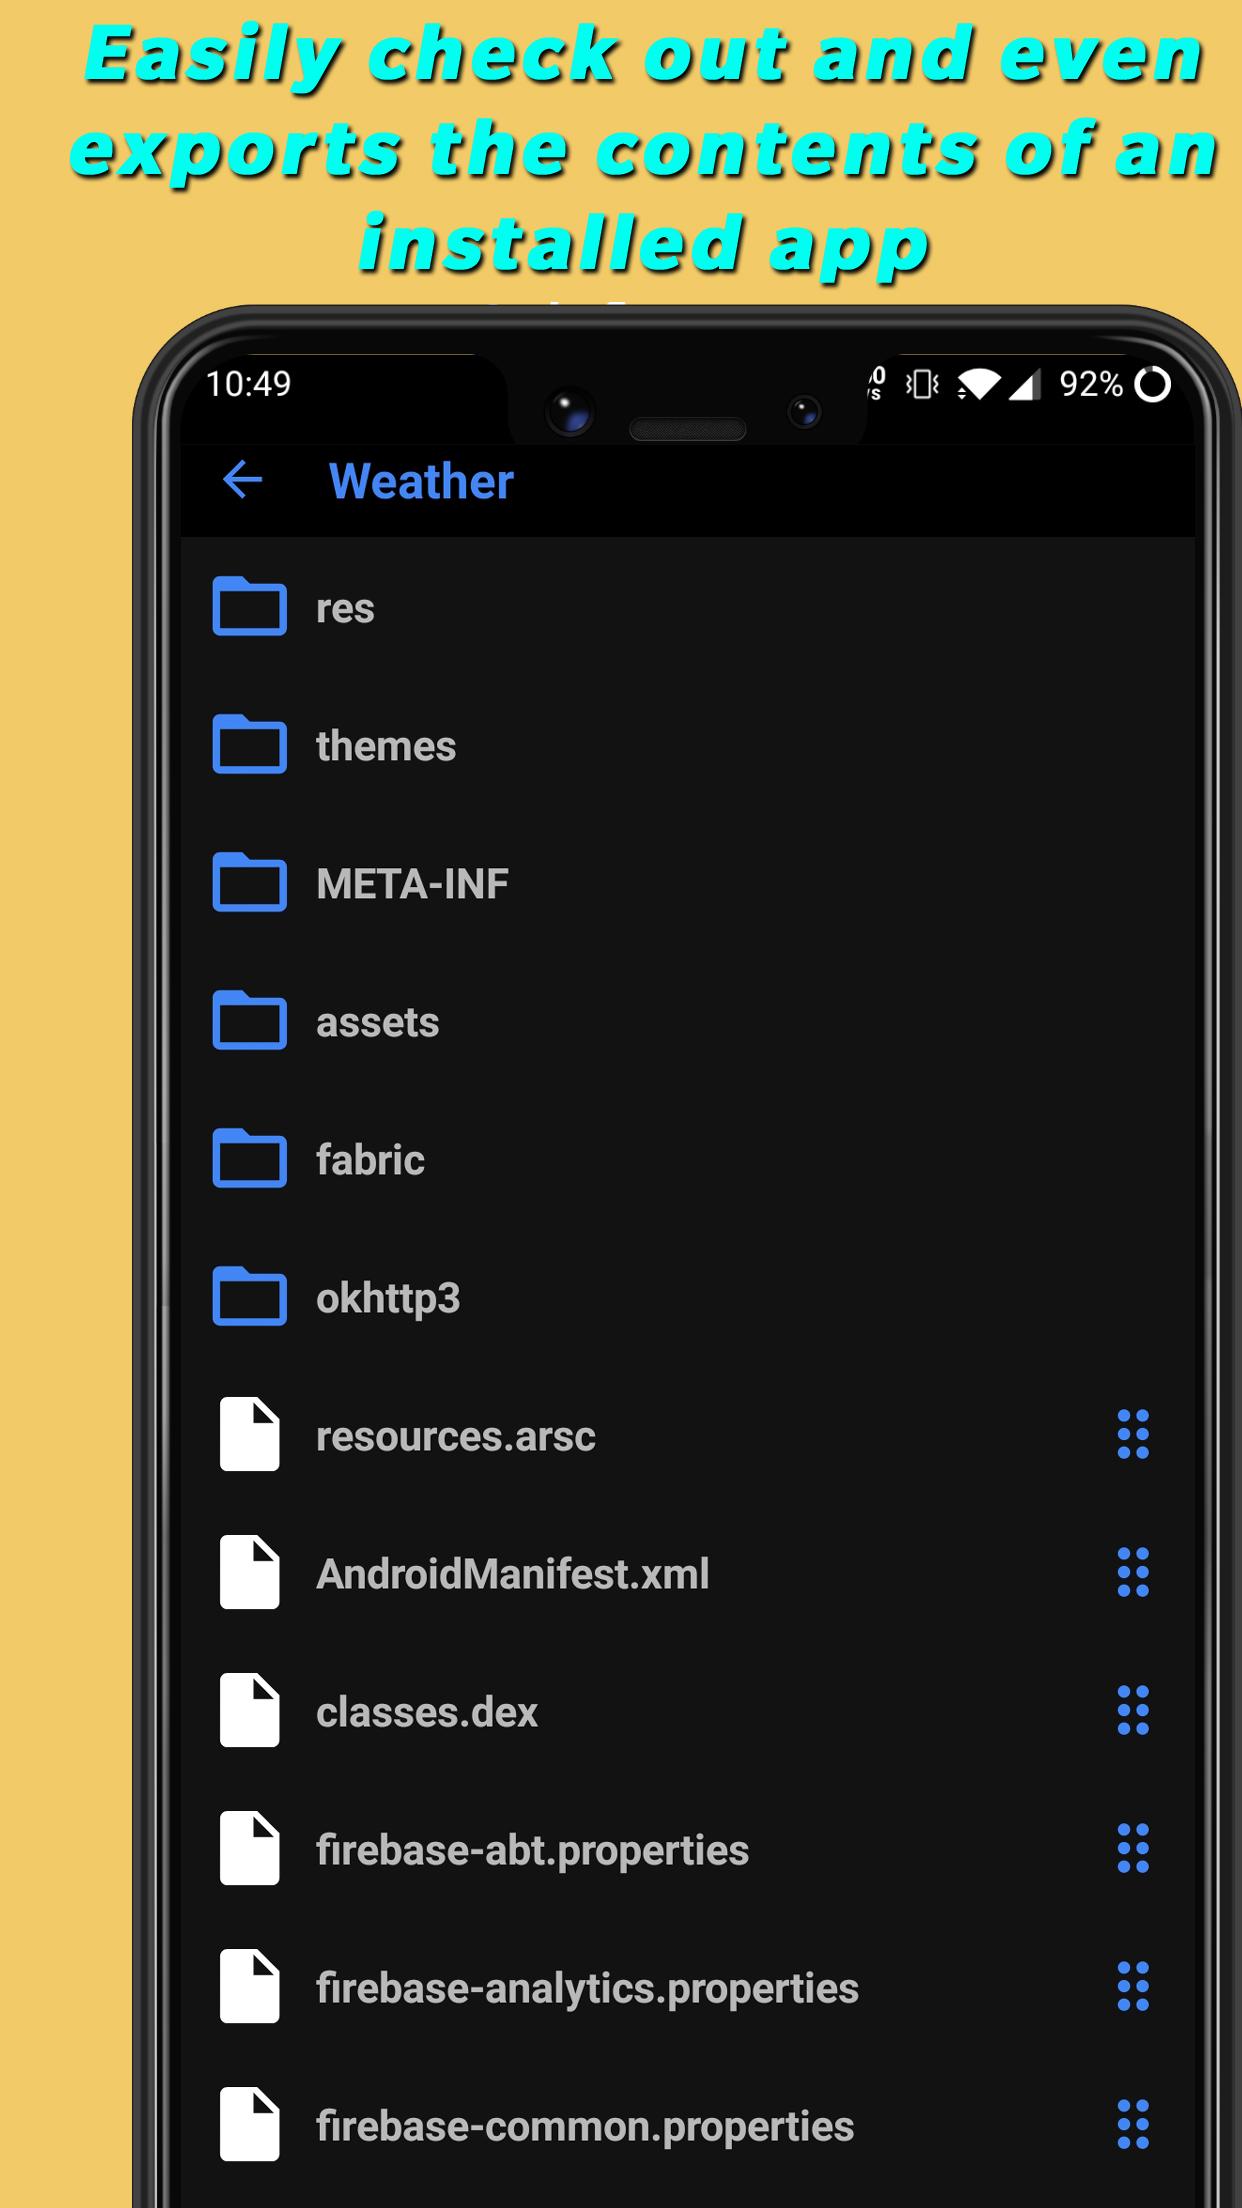
Task: Open the META-INF folder icon
Action: click(x=249, y=882)
